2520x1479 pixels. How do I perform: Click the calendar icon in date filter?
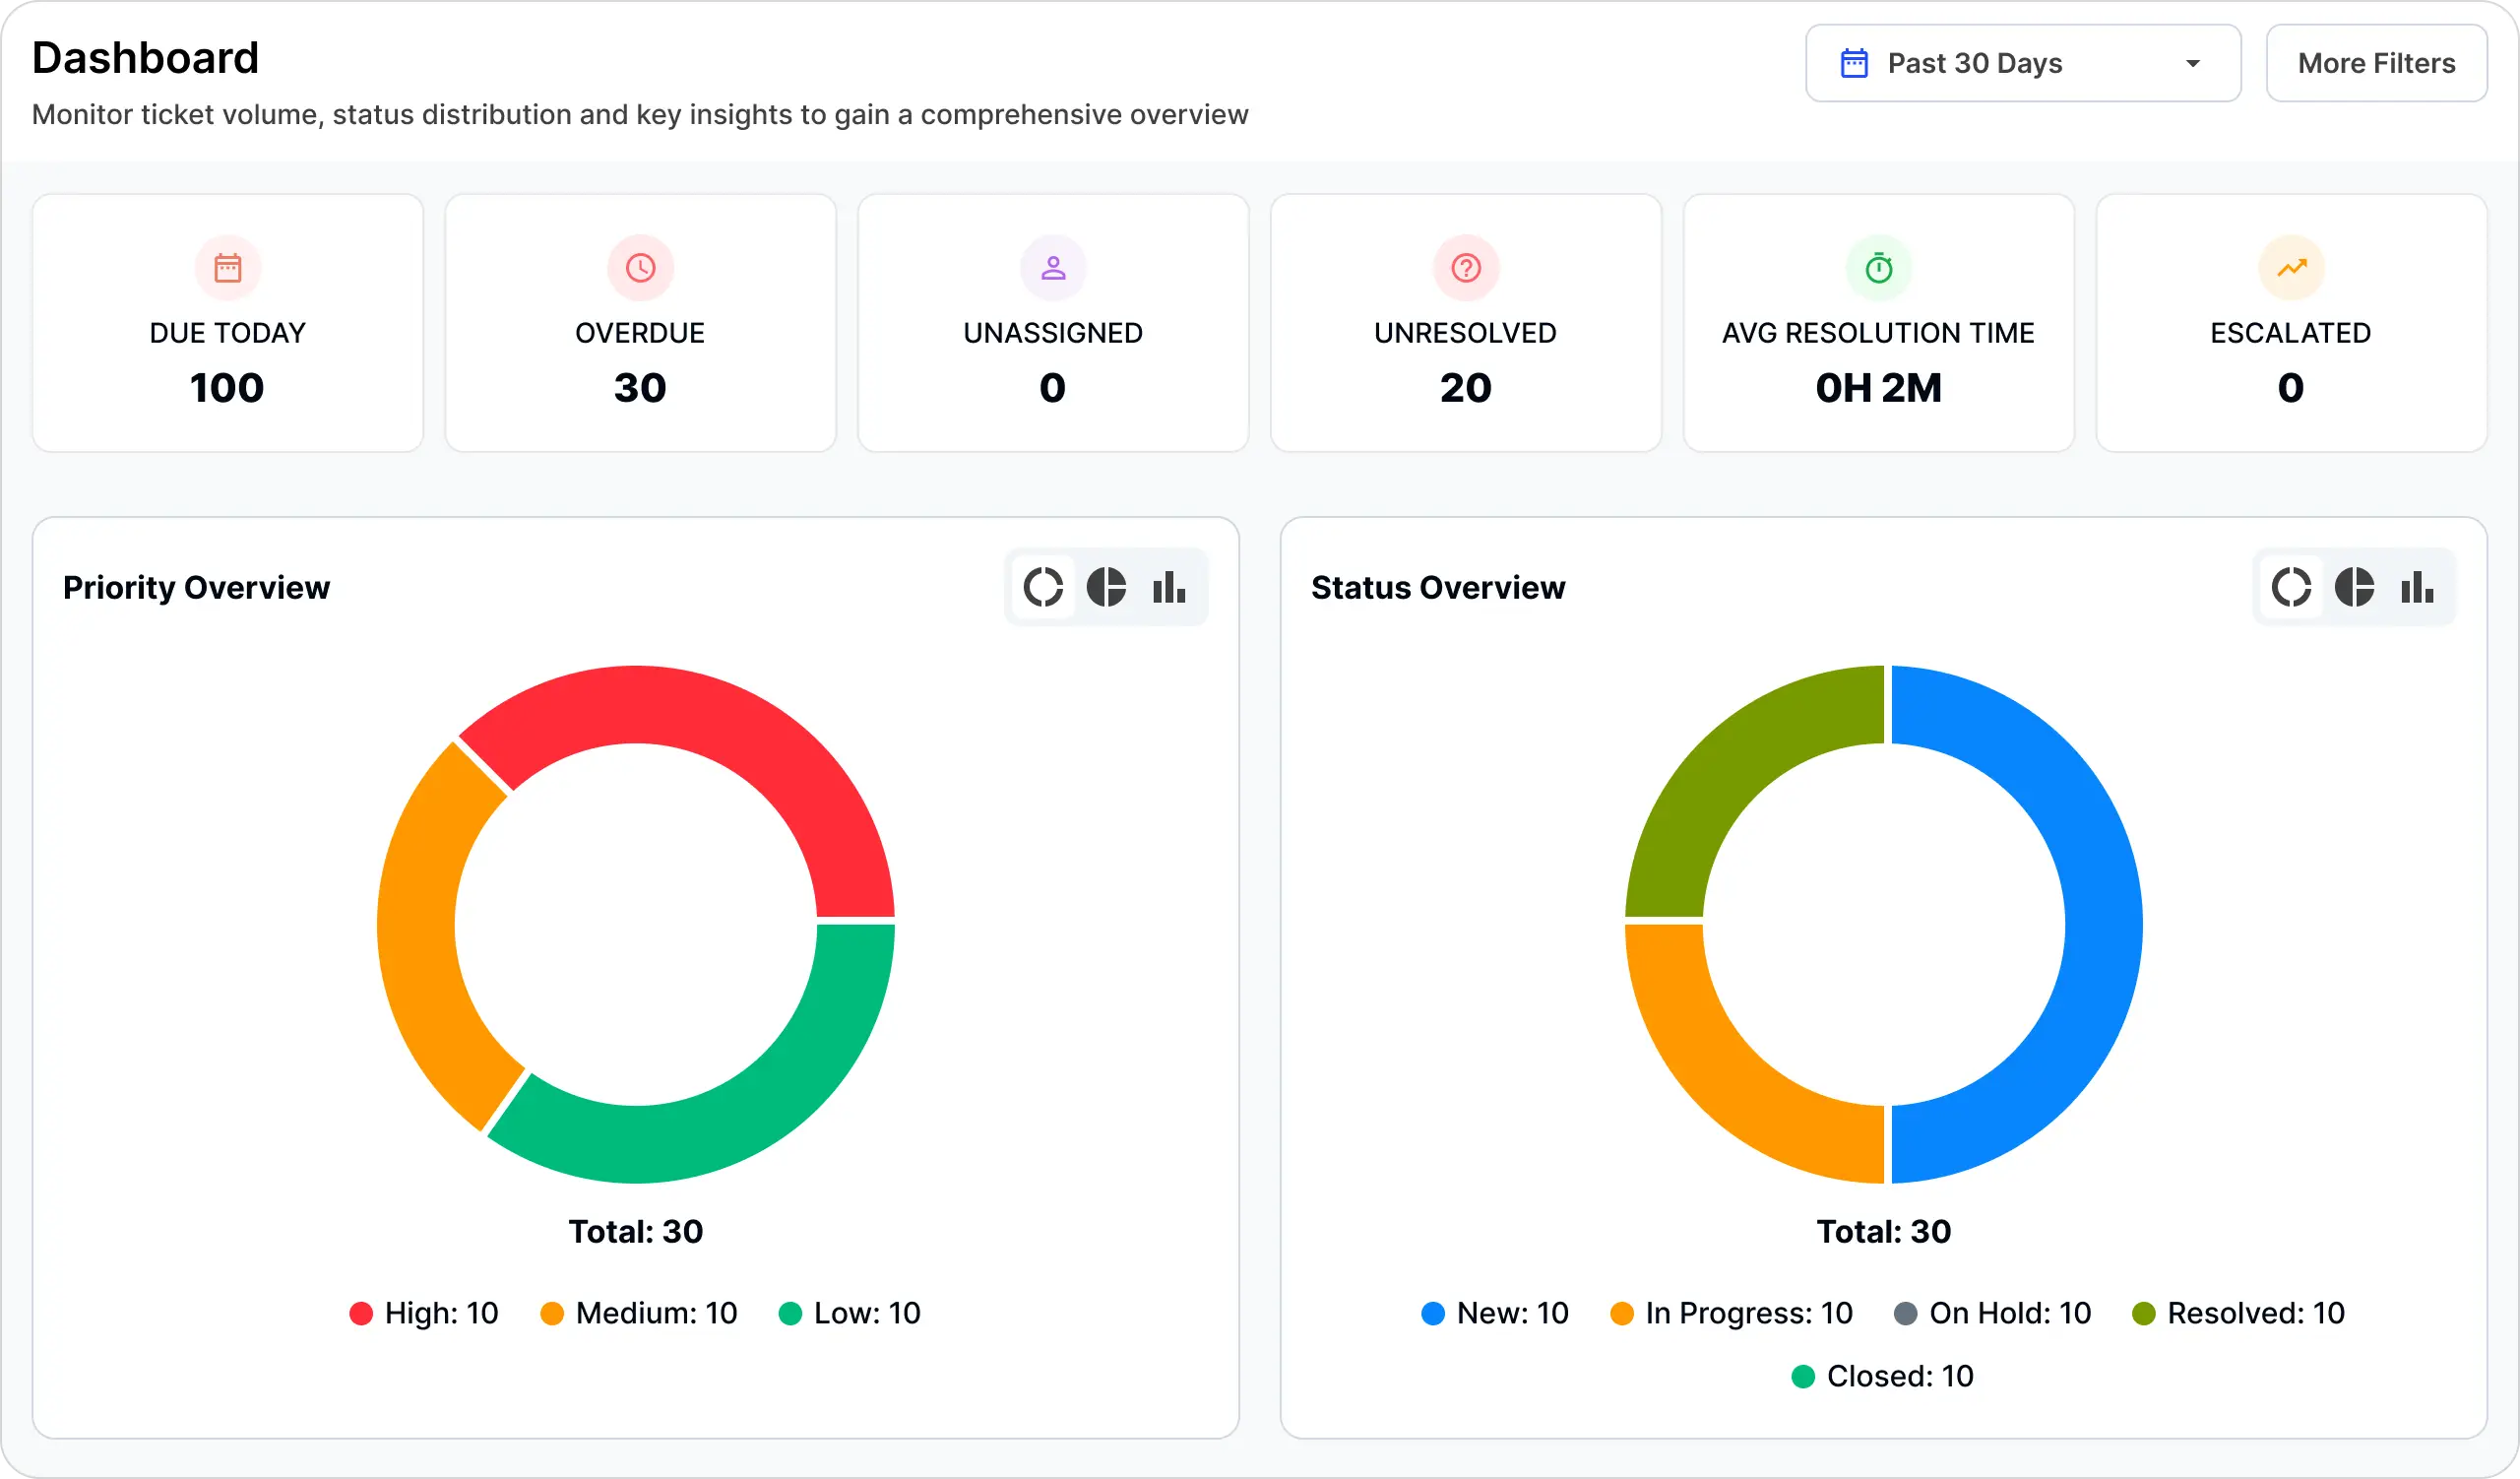pos(1854,63)
